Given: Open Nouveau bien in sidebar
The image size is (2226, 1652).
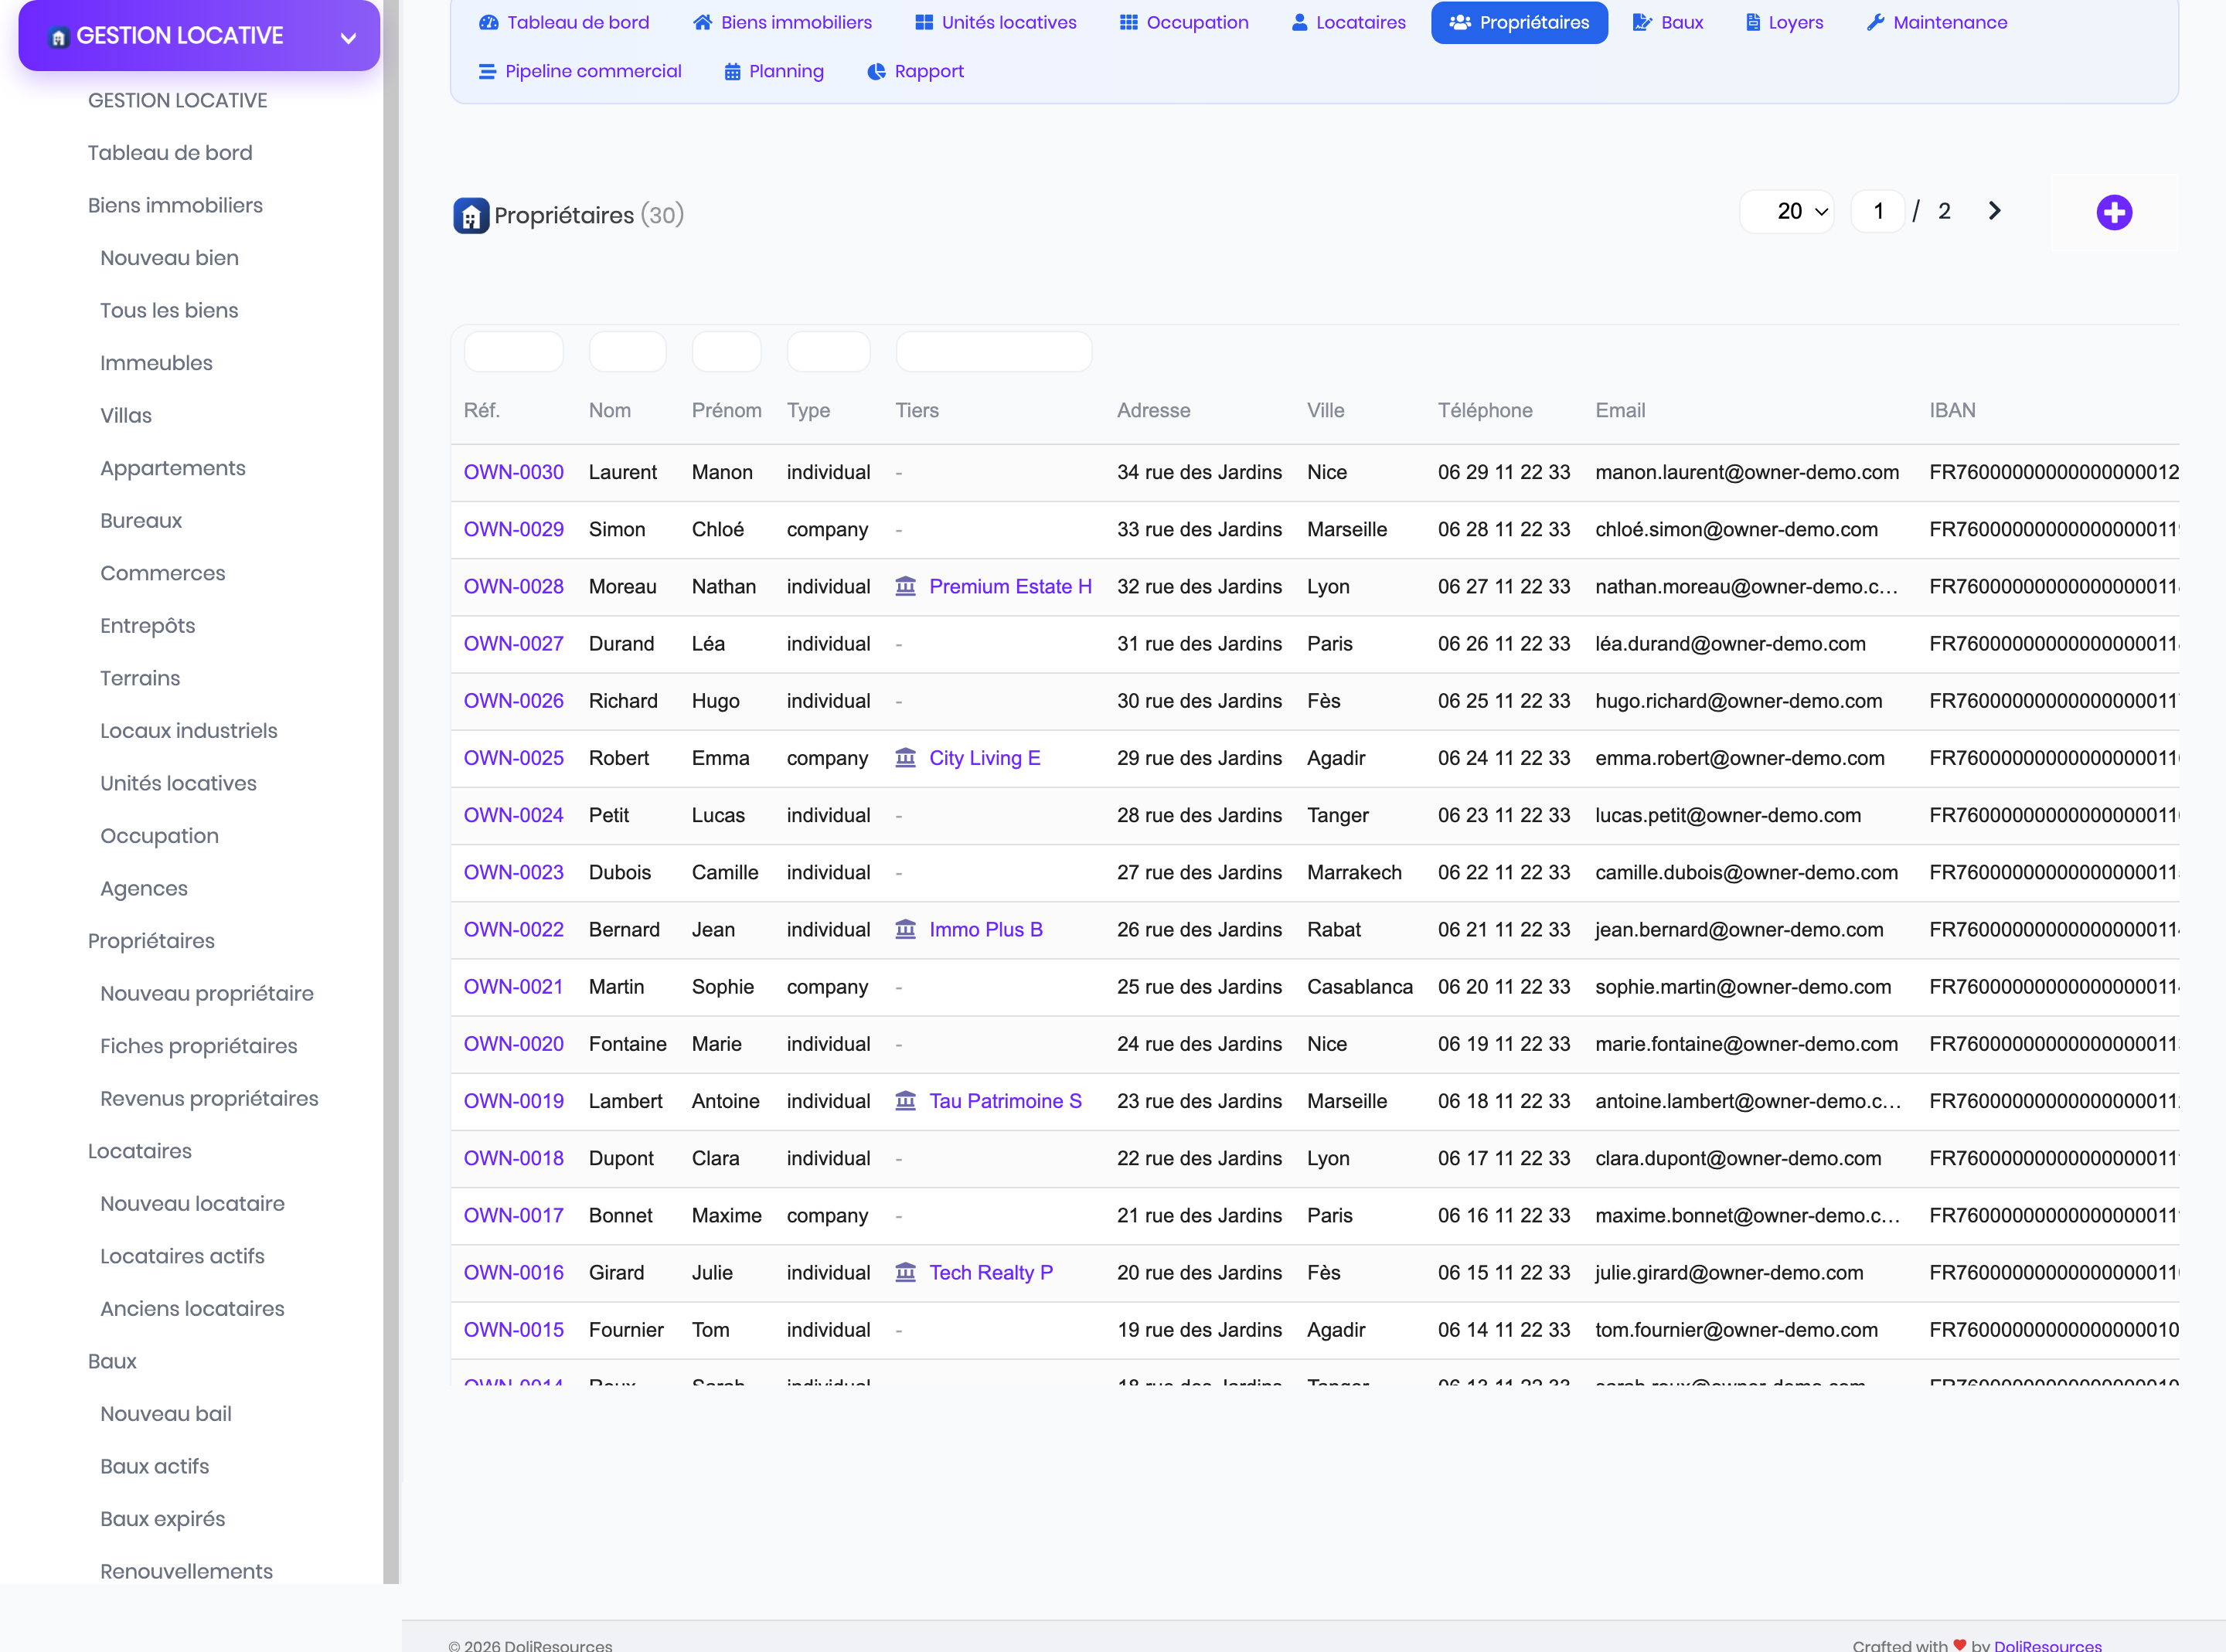Looking at the screenshot, I should (x=169, y=258).
